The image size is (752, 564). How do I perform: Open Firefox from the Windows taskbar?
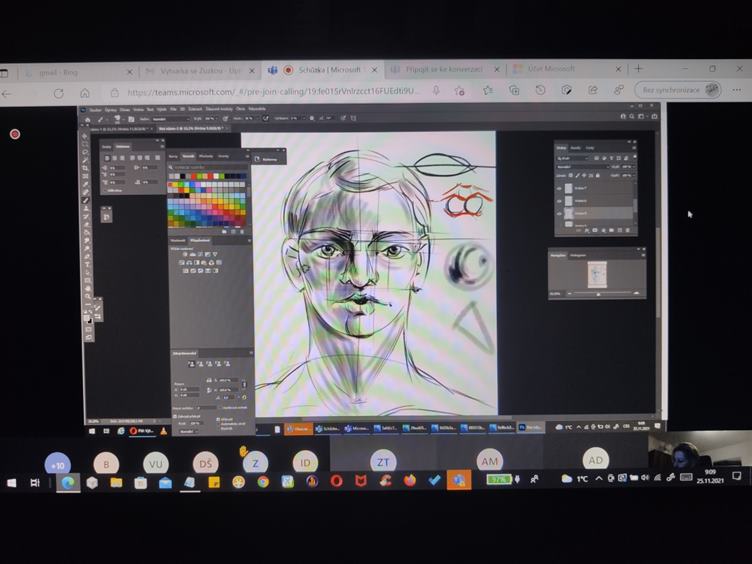[410, 481]
